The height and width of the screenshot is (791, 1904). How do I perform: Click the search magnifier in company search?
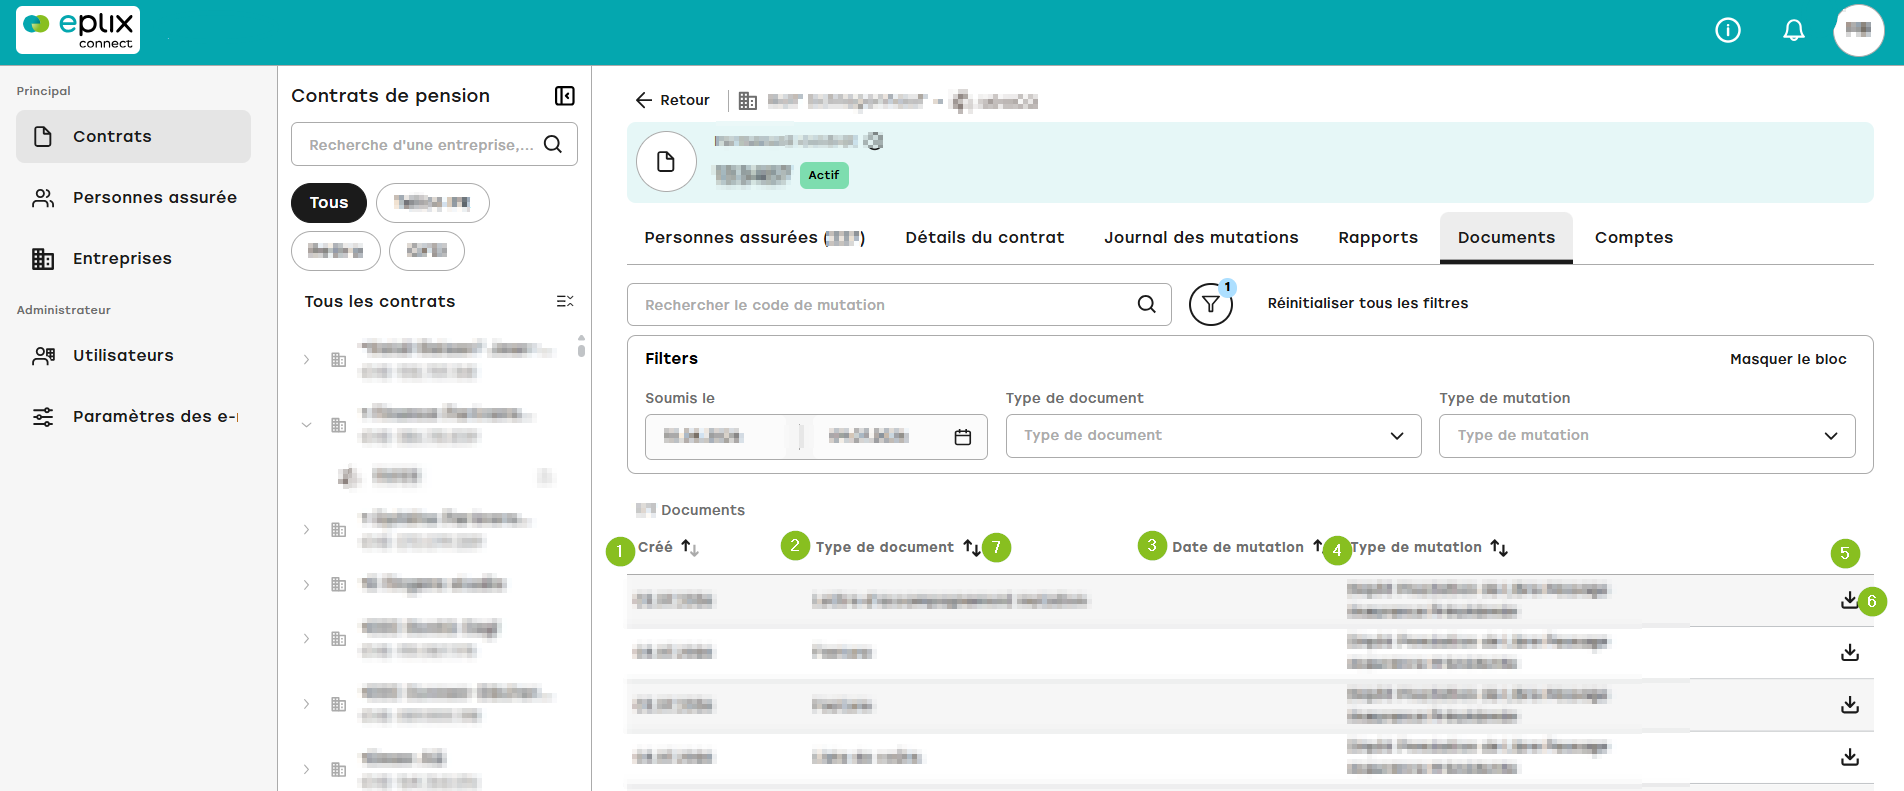tap(553, 144)
